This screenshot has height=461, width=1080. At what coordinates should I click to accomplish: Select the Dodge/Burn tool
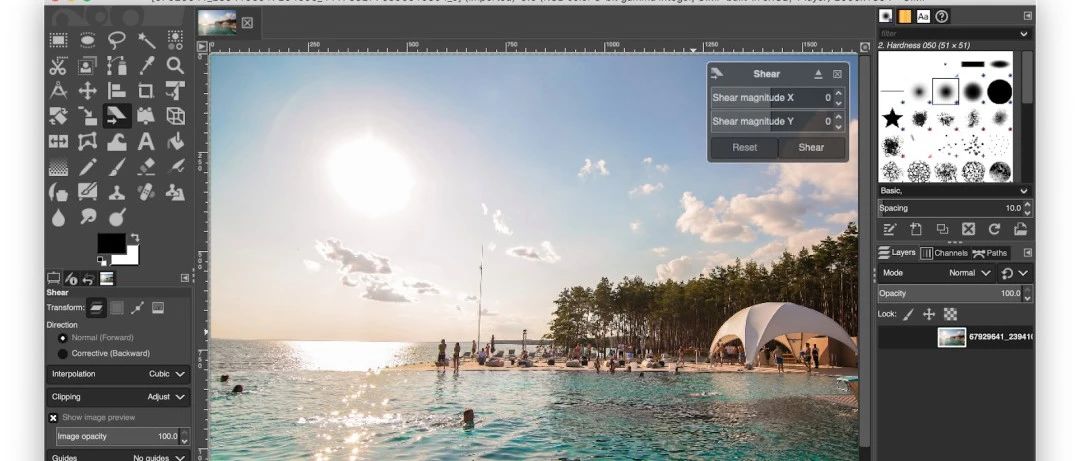tap(117, 217)
